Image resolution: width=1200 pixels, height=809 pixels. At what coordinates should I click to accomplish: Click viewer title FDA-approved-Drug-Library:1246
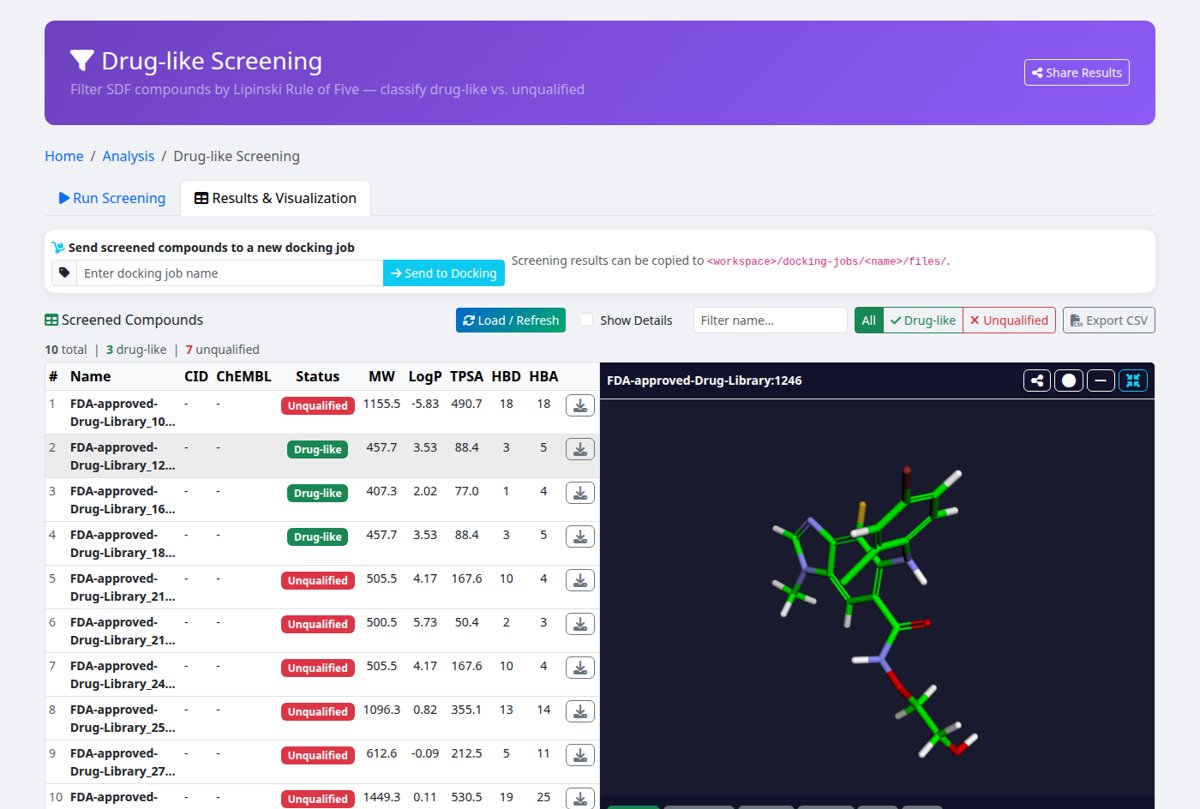(x=704, y=380)
